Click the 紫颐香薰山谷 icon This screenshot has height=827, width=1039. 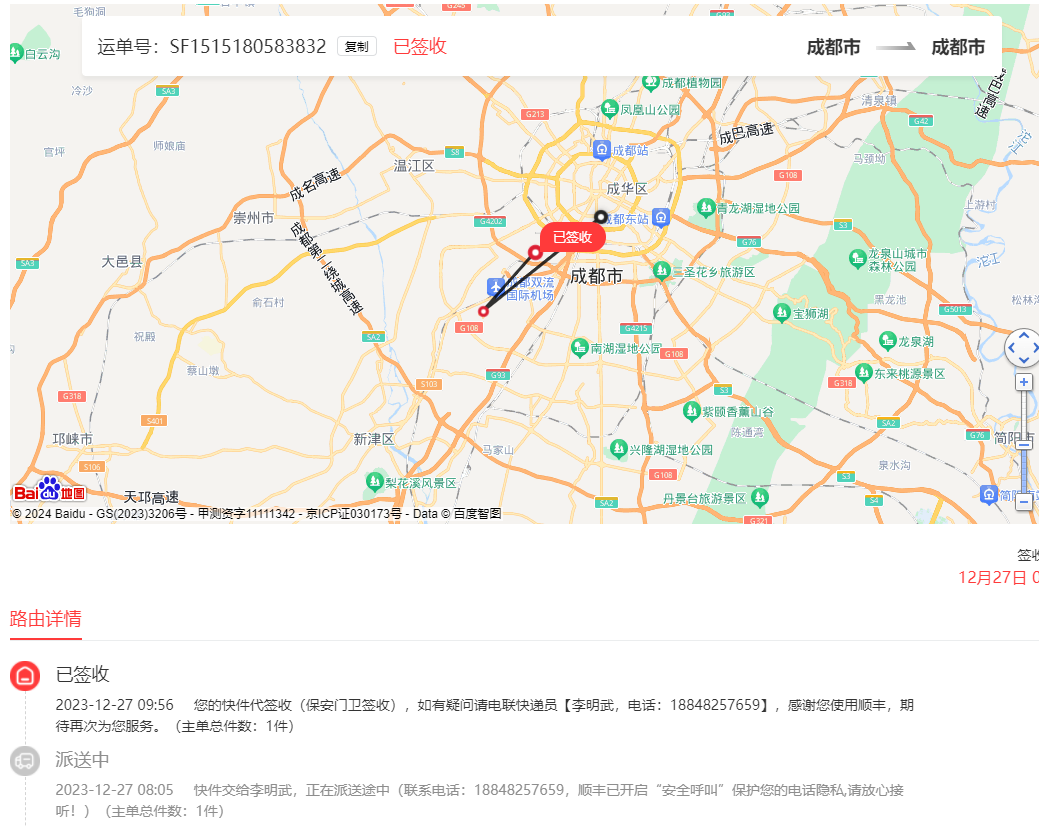[x=692, y=411]
